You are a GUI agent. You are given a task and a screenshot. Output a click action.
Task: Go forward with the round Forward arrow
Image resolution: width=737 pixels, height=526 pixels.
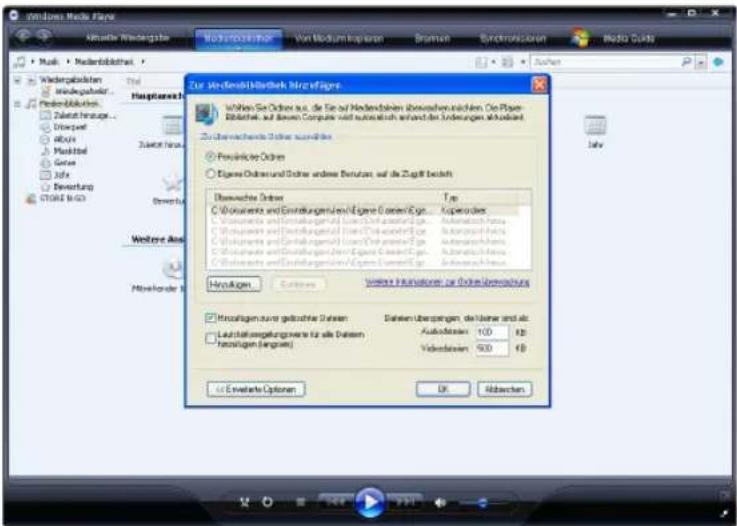[x=44, y=36]
